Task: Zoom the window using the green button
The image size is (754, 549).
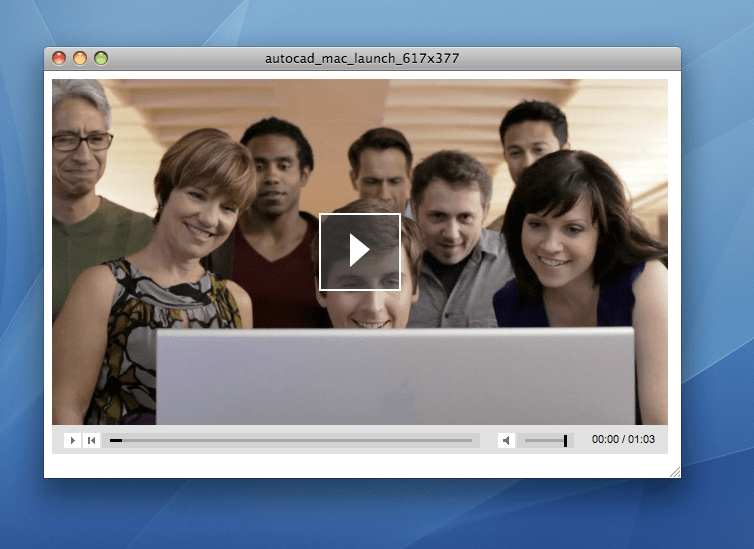Action: tap(101, 58)
